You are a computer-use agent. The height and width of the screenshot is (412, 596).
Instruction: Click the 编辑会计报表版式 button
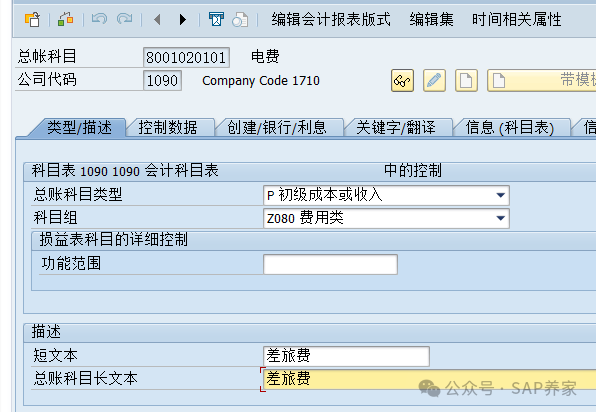(331, 19)
